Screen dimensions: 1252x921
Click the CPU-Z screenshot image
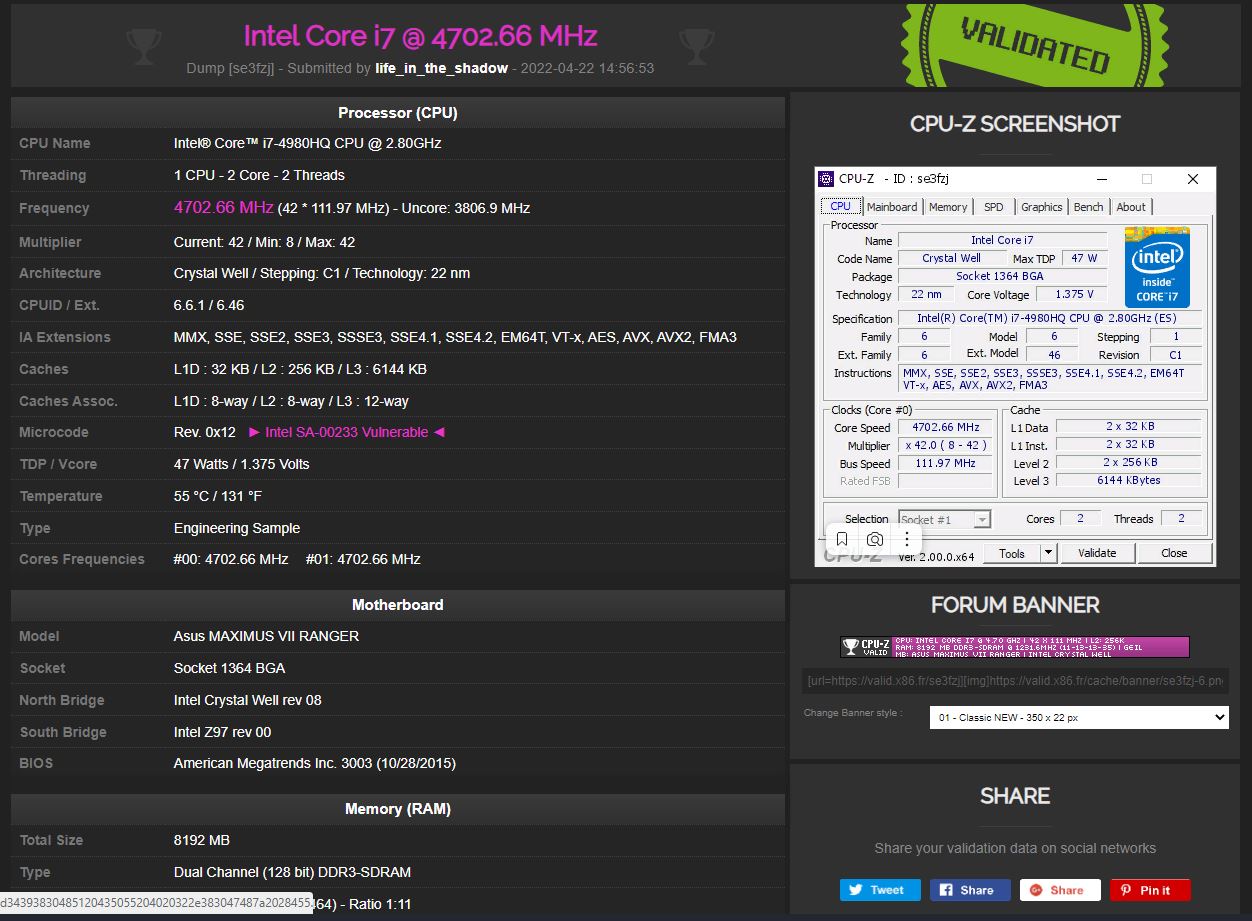point(1016,367)
